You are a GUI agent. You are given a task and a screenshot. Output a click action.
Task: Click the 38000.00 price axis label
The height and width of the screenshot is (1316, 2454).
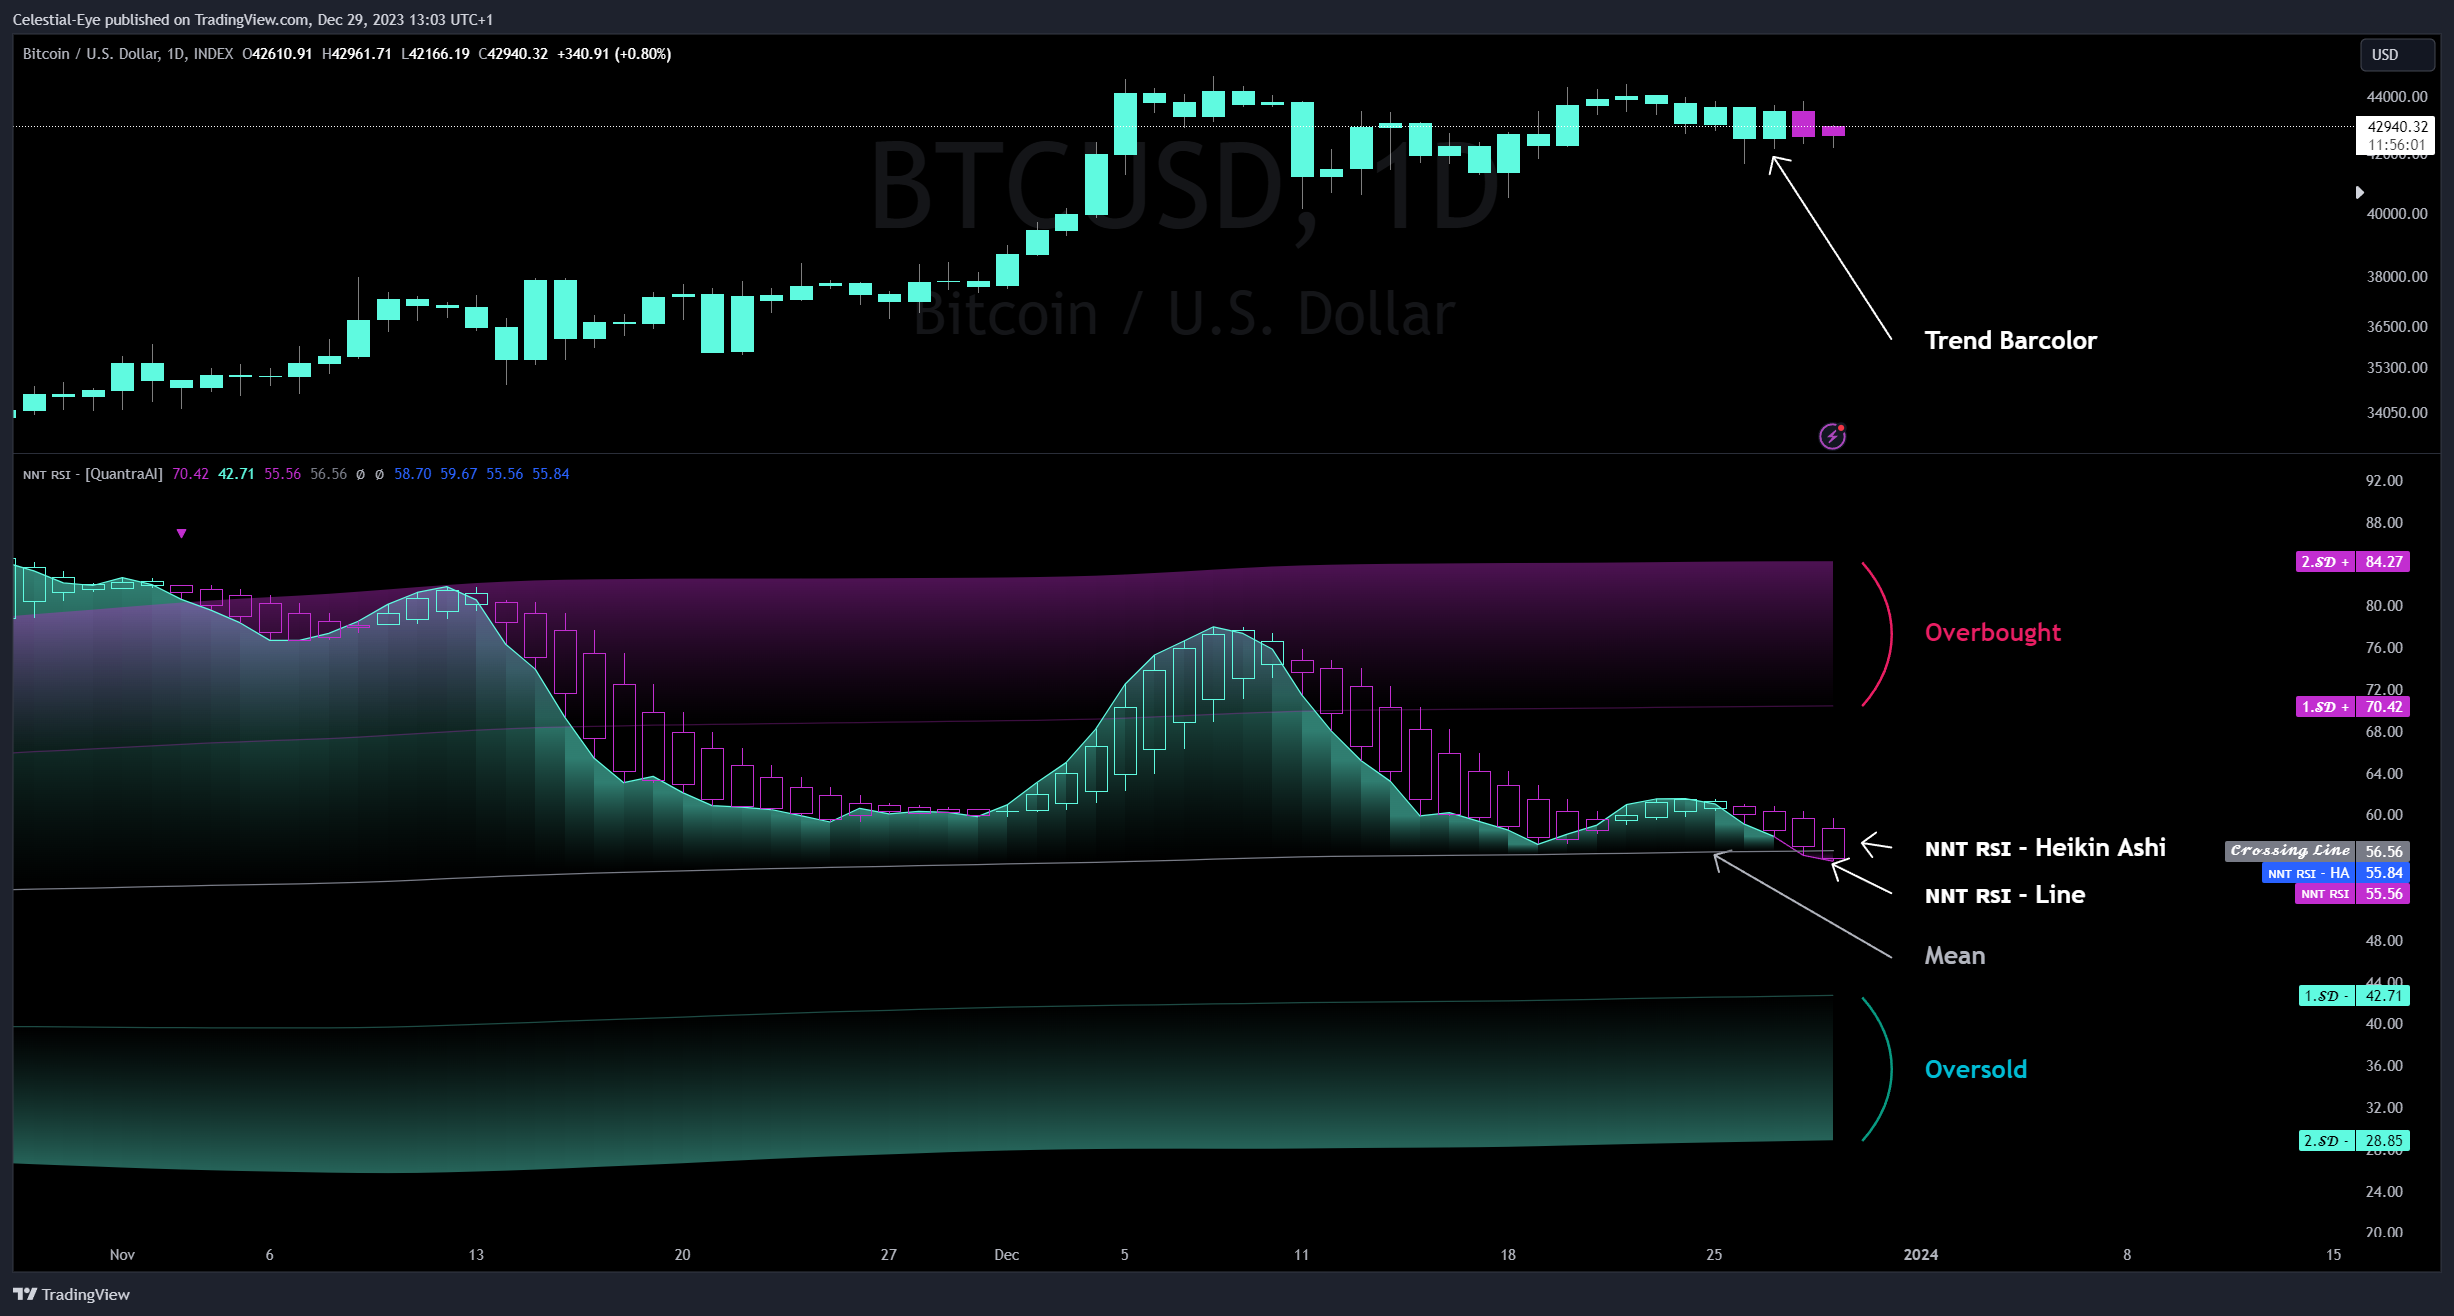(x=2396, y=277)
